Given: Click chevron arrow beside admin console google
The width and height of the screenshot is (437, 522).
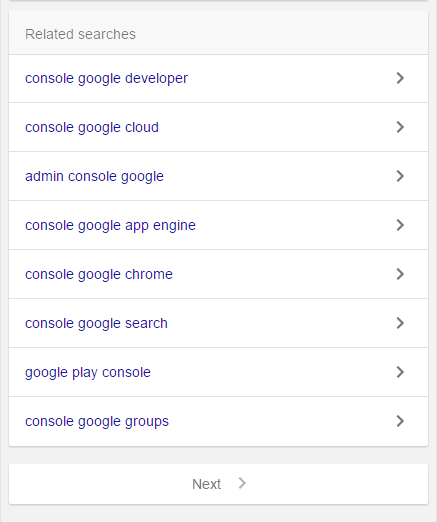Looking at the screenshot, I should click(400, 176).
